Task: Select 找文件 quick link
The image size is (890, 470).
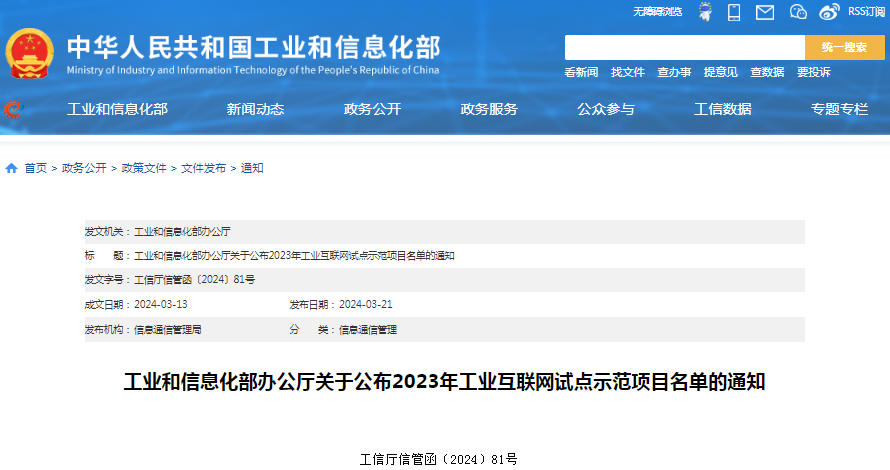Action: [x=628, y=72]
